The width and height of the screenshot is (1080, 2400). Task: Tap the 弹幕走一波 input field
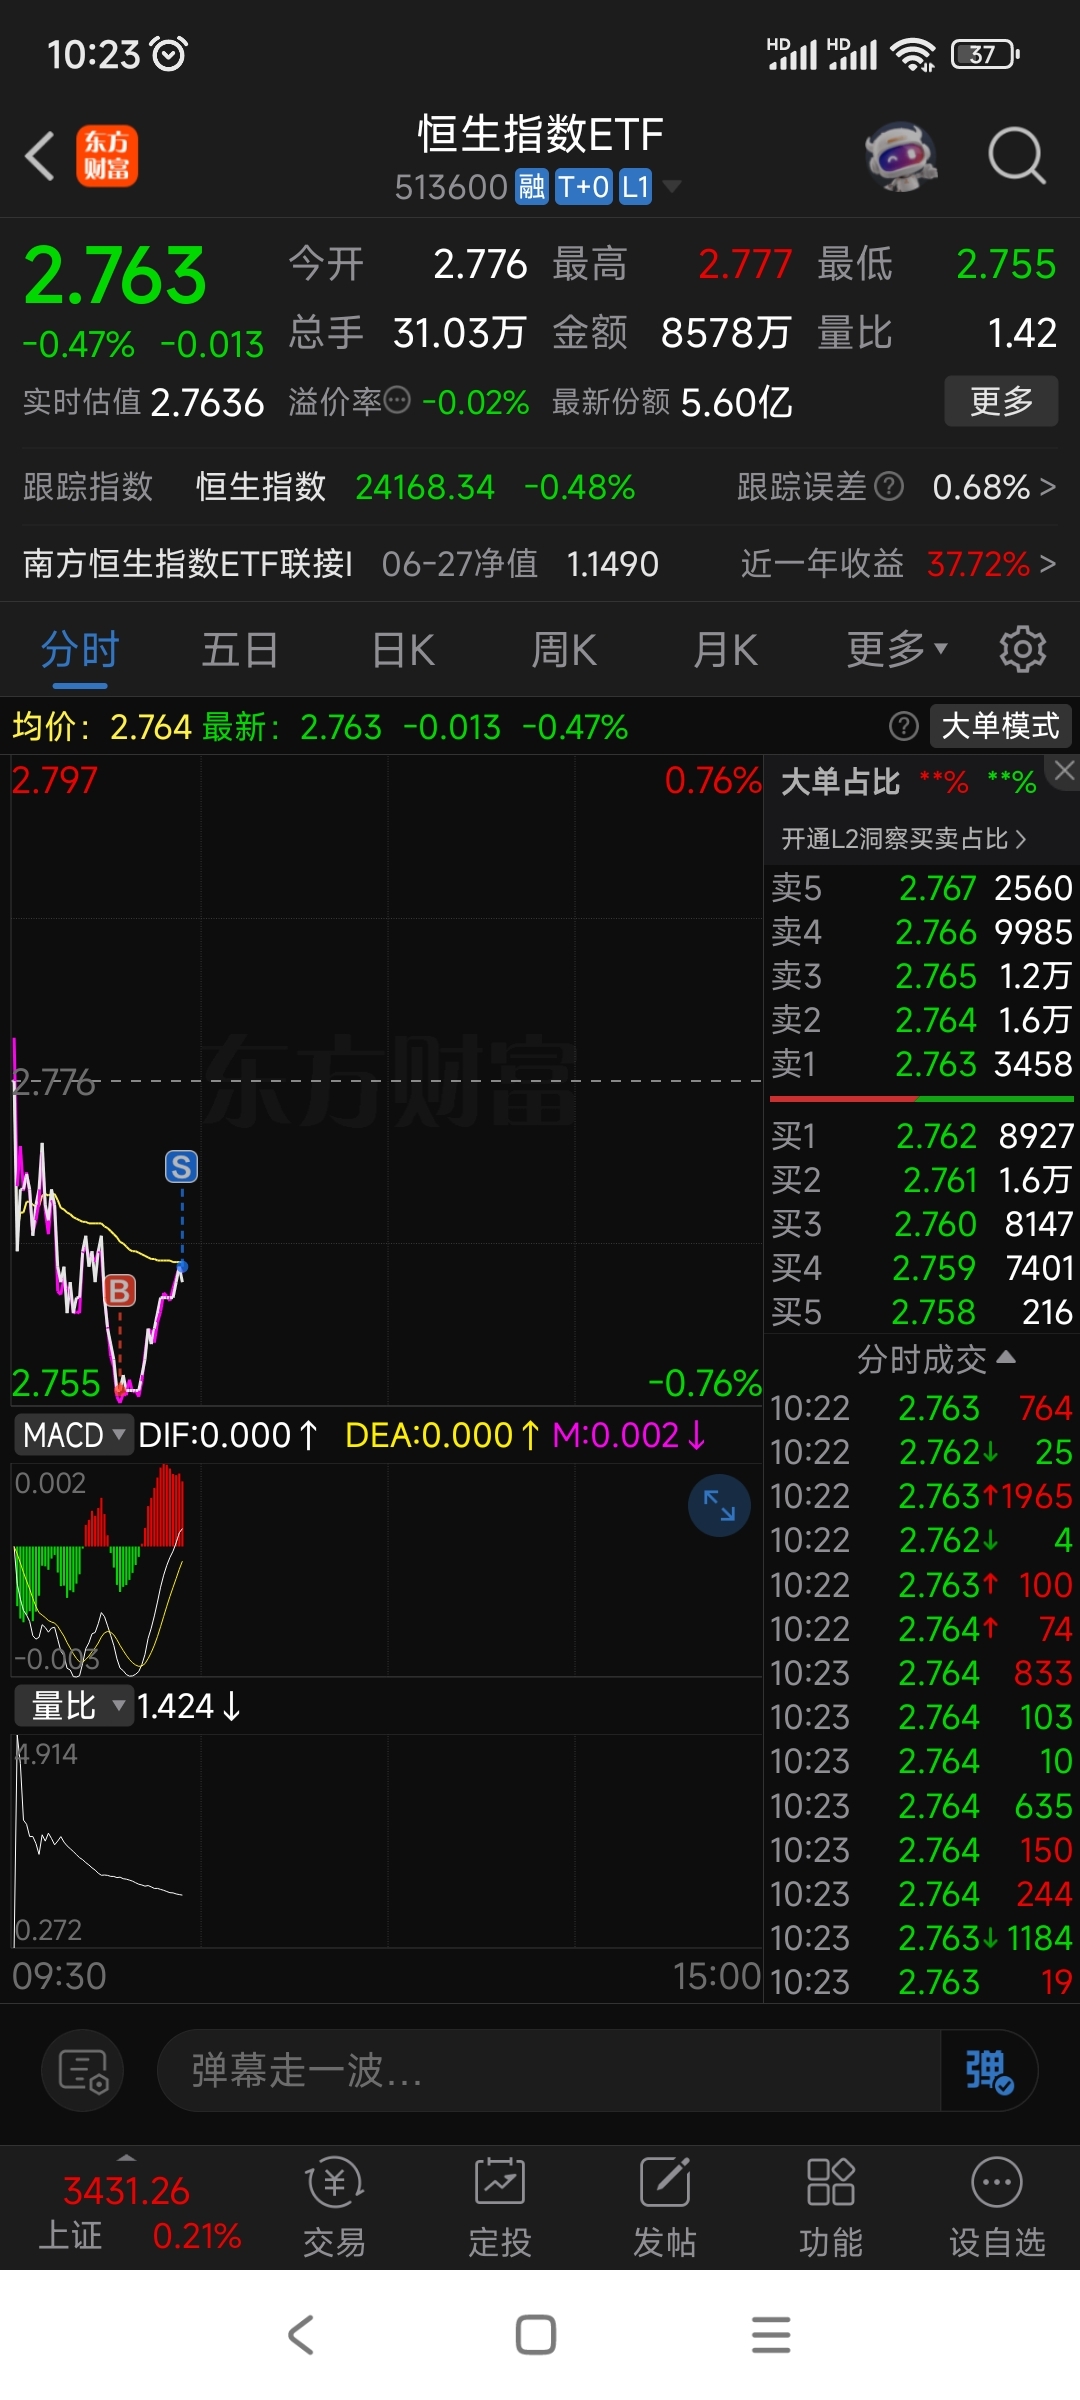(550, 2071)
